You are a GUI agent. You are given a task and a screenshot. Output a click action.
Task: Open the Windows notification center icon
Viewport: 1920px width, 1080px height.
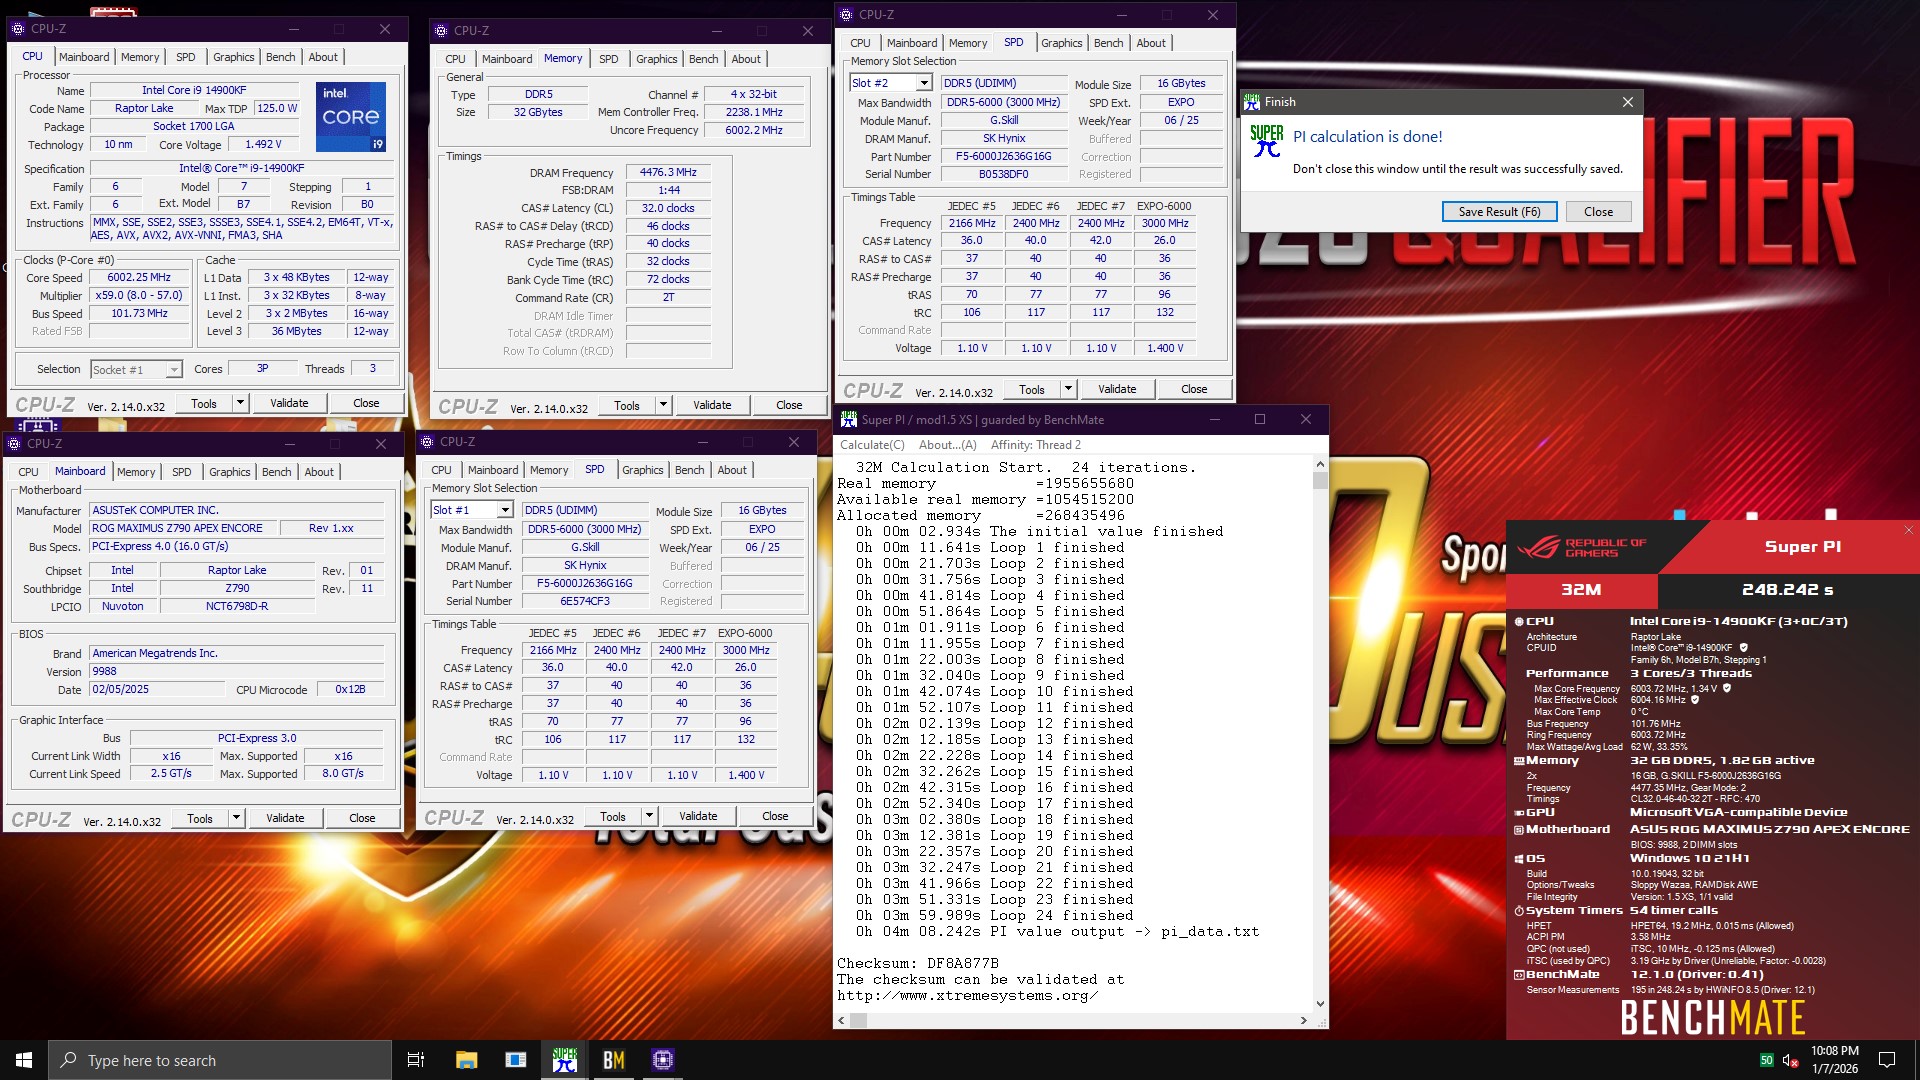coord(1887,1060)
